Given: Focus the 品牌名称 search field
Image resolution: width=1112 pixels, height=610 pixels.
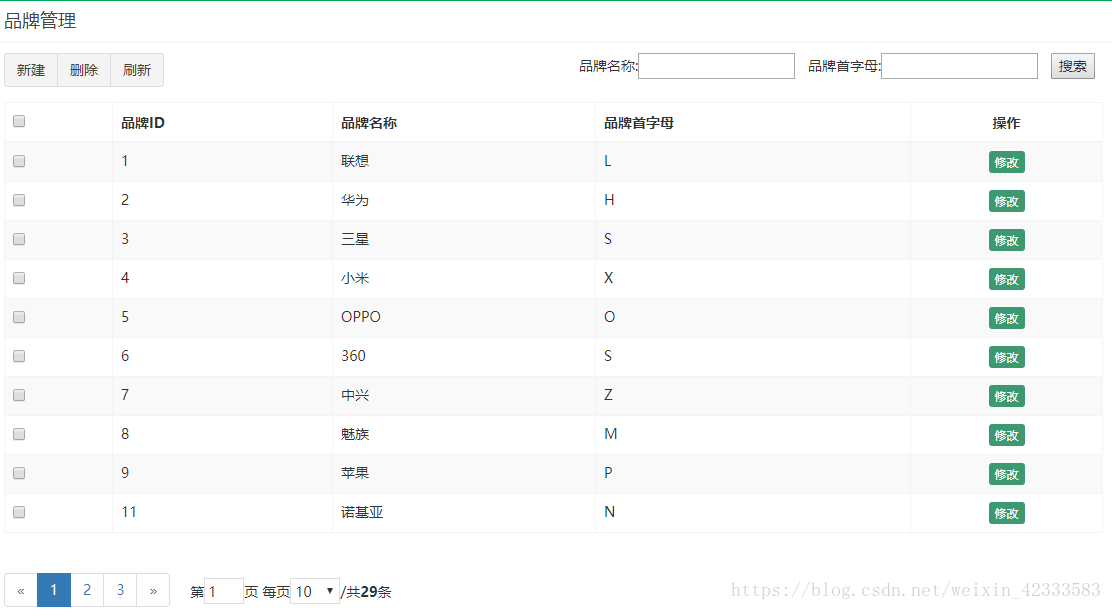Looking at the screenshot, I should 716,66.
